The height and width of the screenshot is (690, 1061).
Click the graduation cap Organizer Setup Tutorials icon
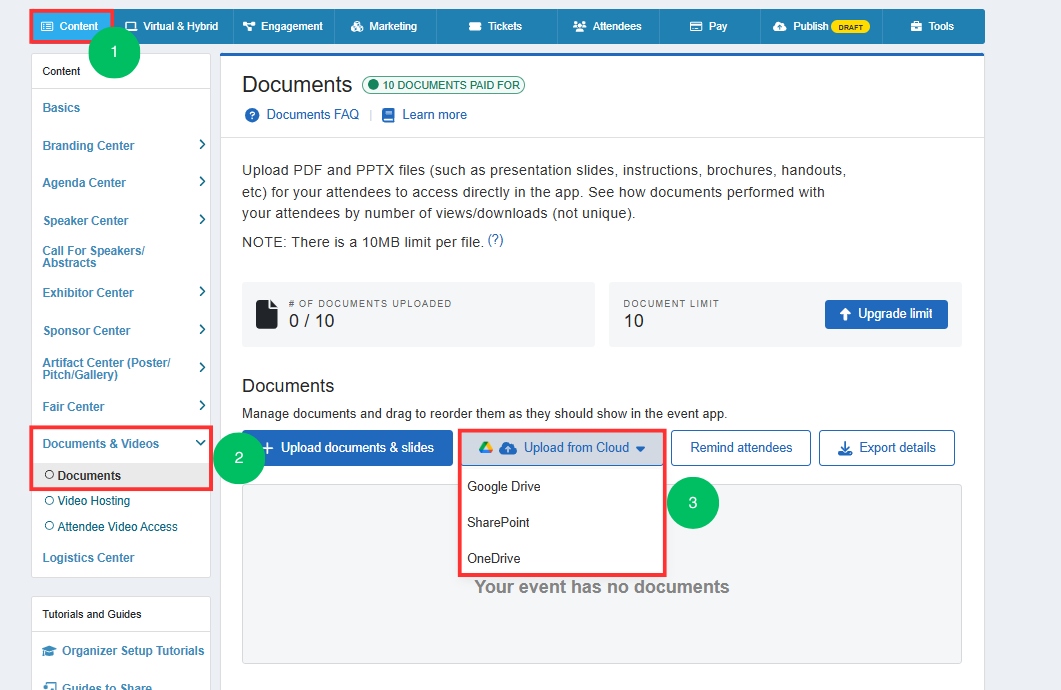pyautogui.click(x=49, y=651)
